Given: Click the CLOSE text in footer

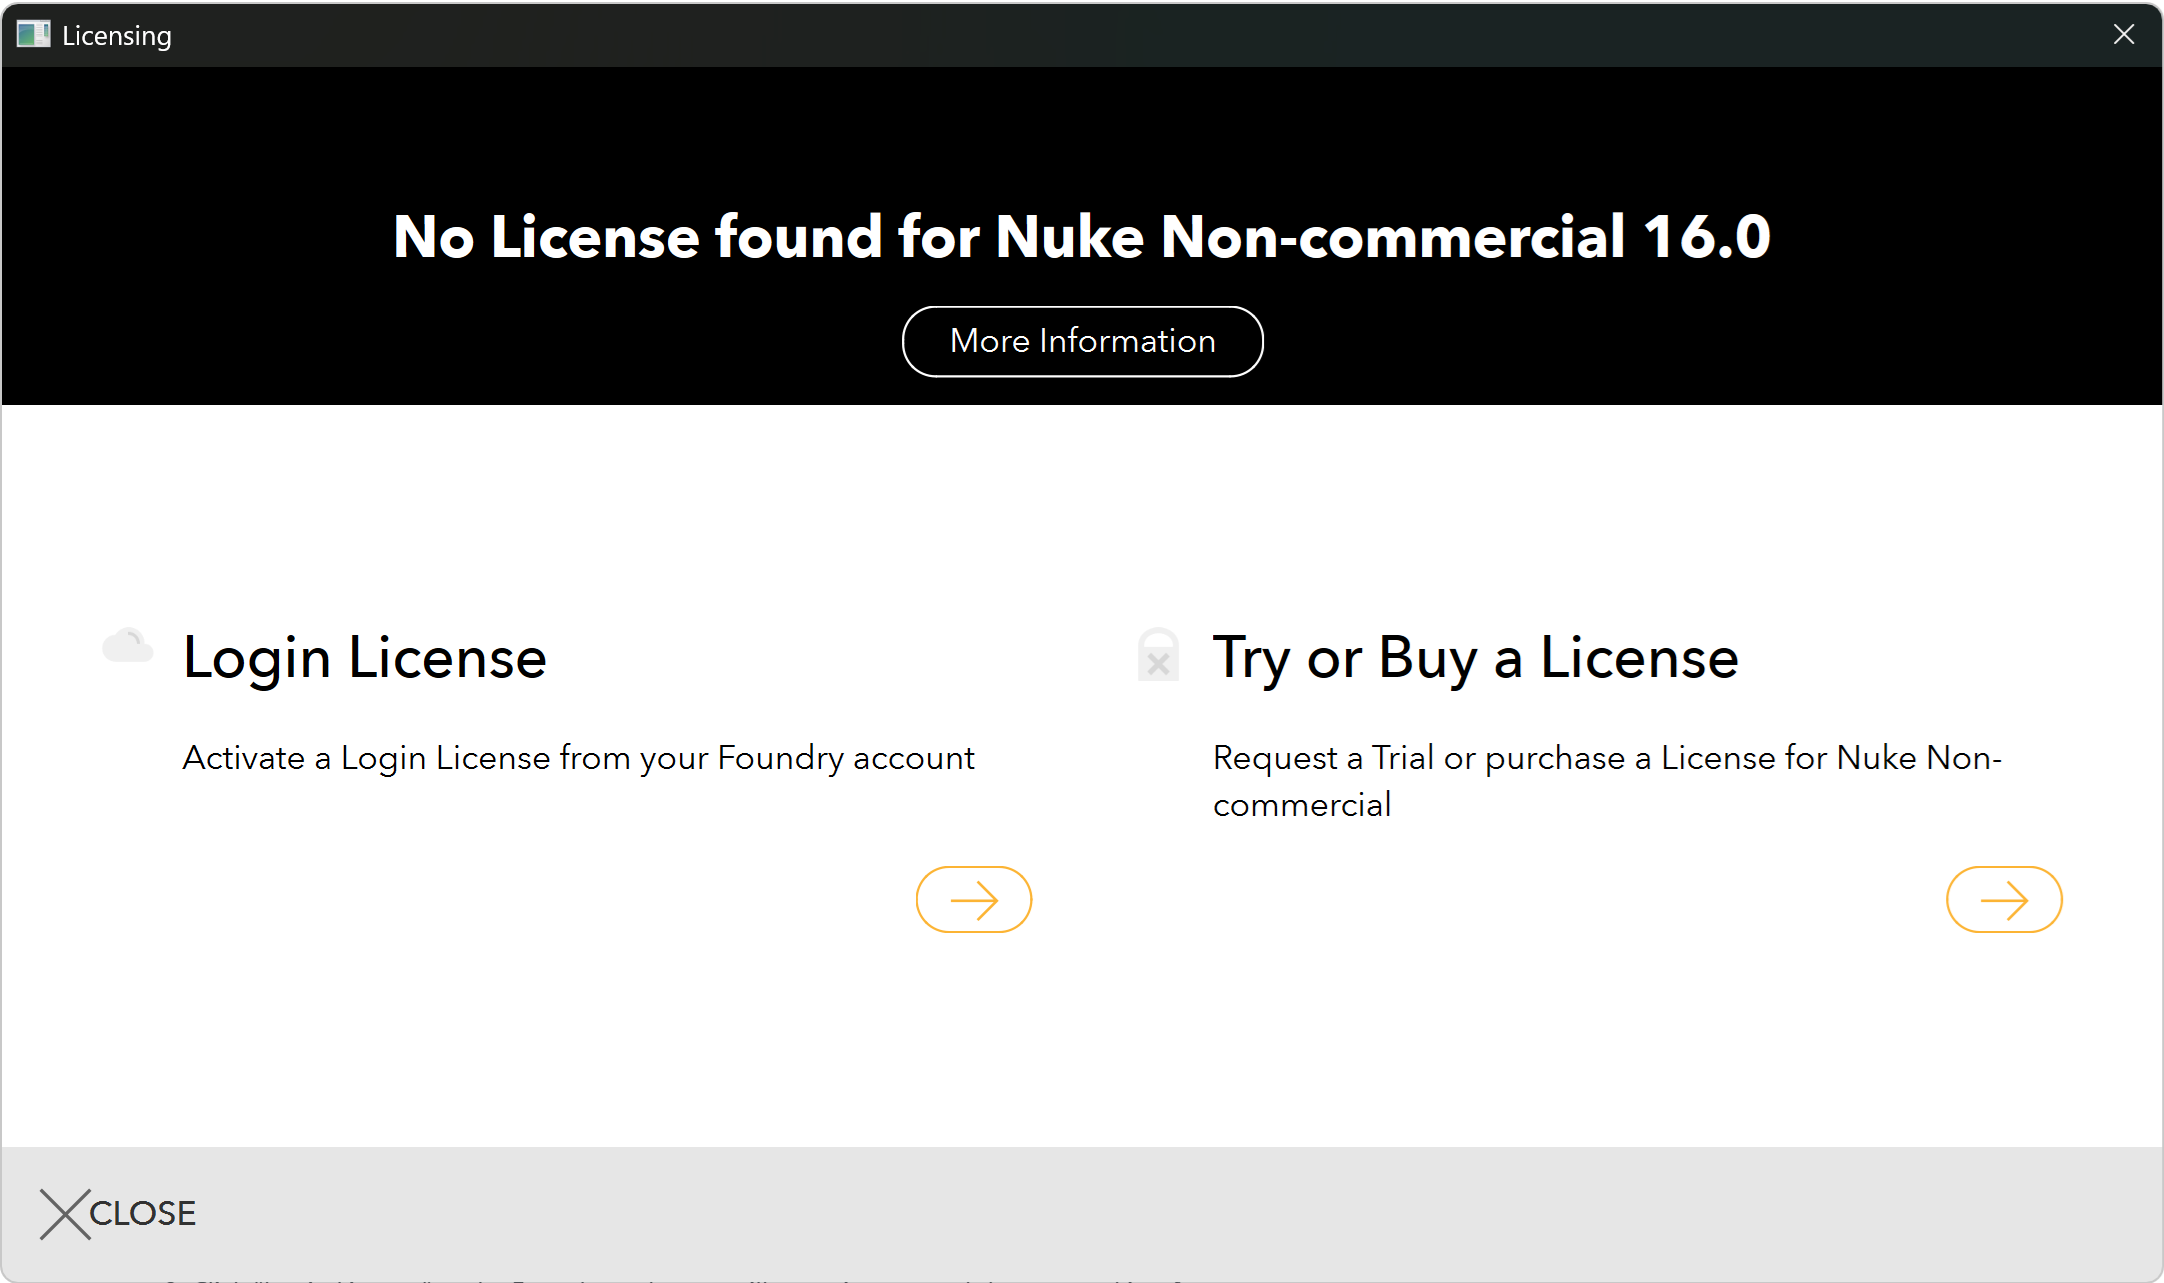Looking at the screenshot, I should point(143,1213).
